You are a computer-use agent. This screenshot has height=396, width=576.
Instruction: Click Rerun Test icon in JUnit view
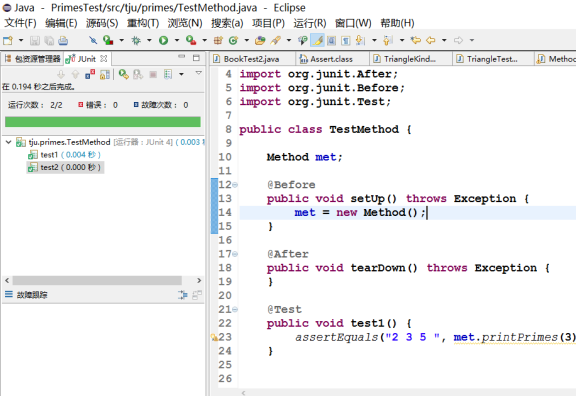(x=123, y=75)
